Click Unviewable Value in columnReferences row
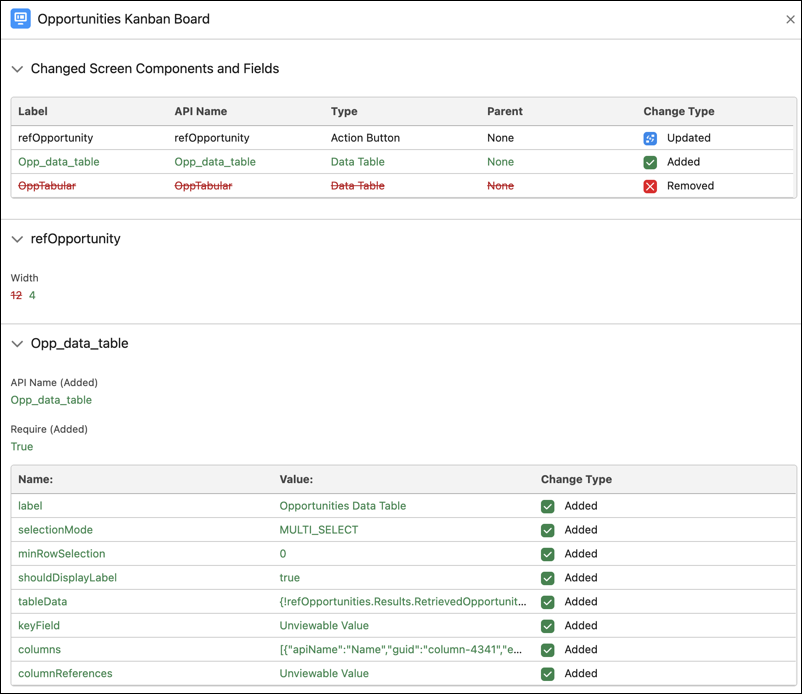802x694 pixels. (324, 674)
